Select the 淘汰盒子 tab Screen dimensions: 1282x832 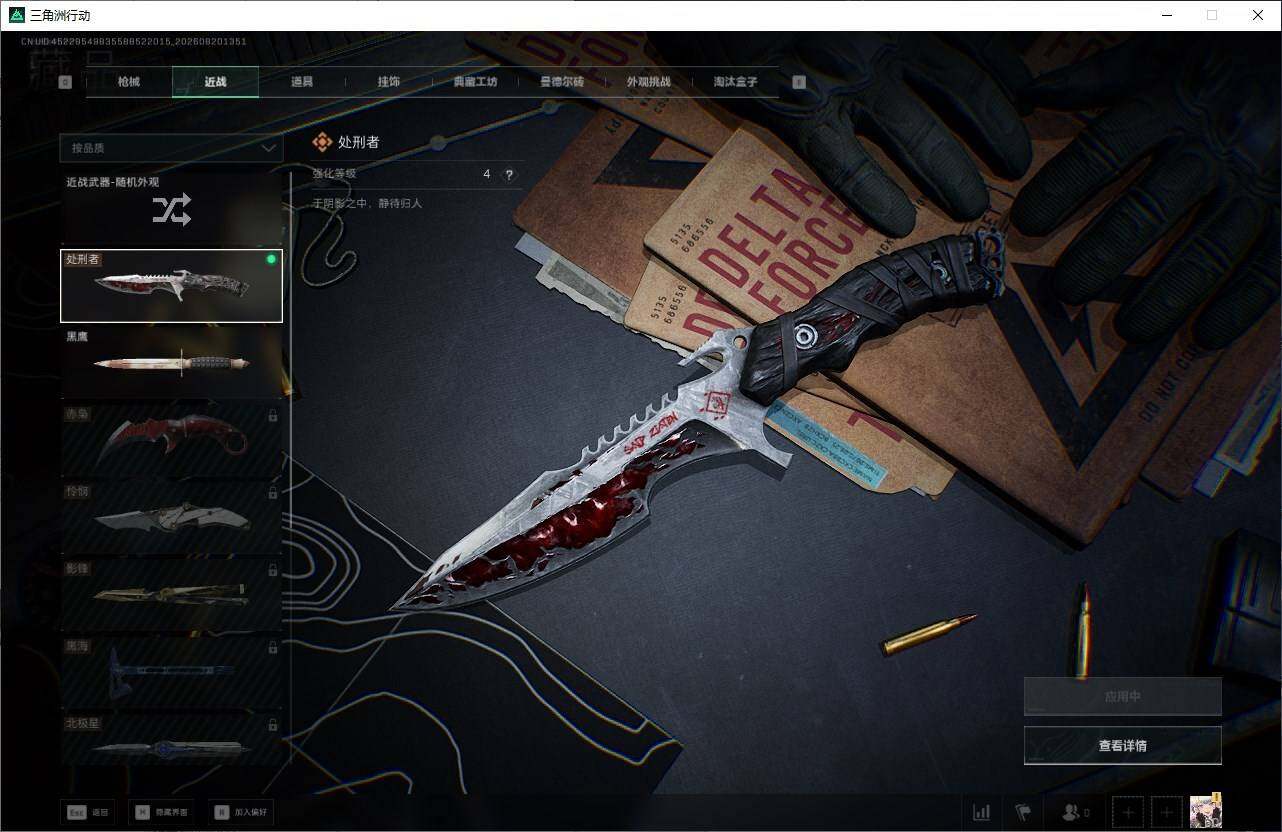pos(735,82)
